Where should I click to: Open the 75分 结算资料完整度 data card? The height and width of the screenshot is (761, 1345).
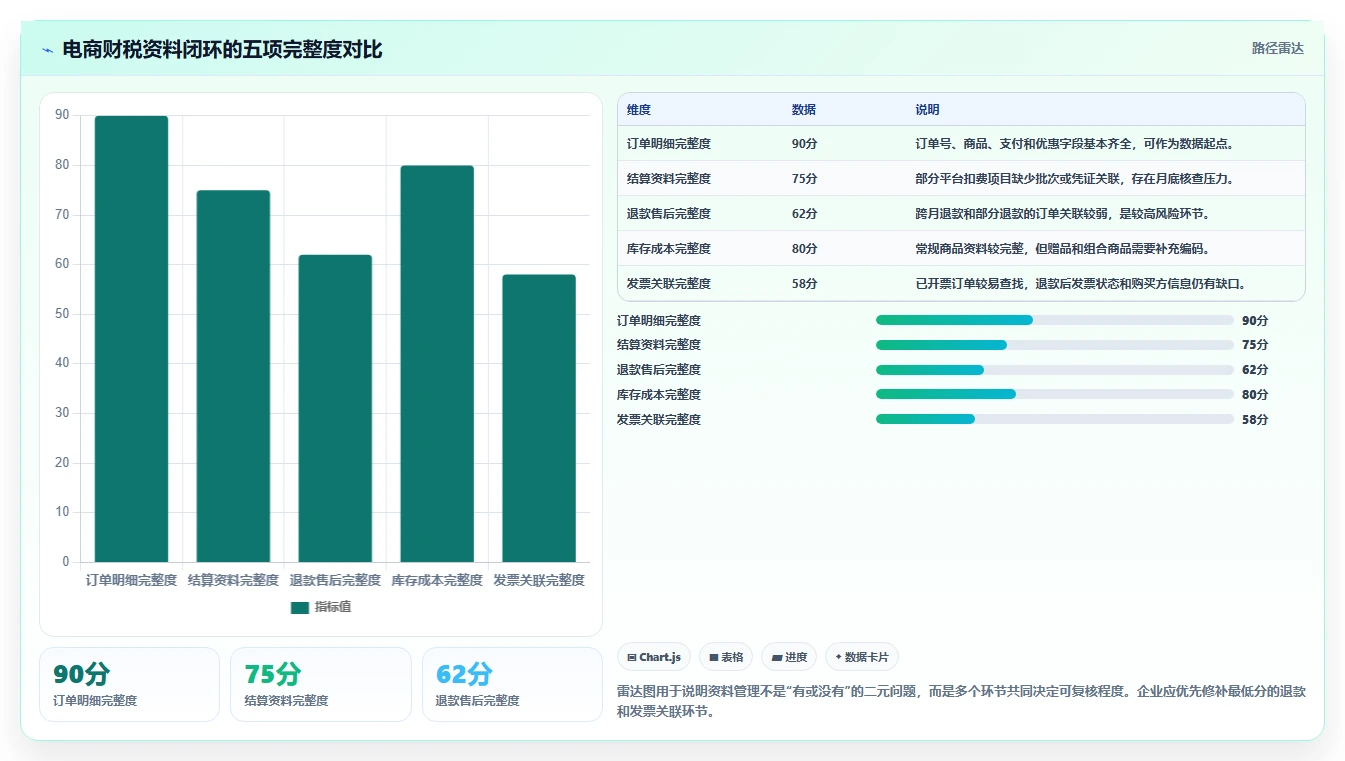tap(321, 684)
